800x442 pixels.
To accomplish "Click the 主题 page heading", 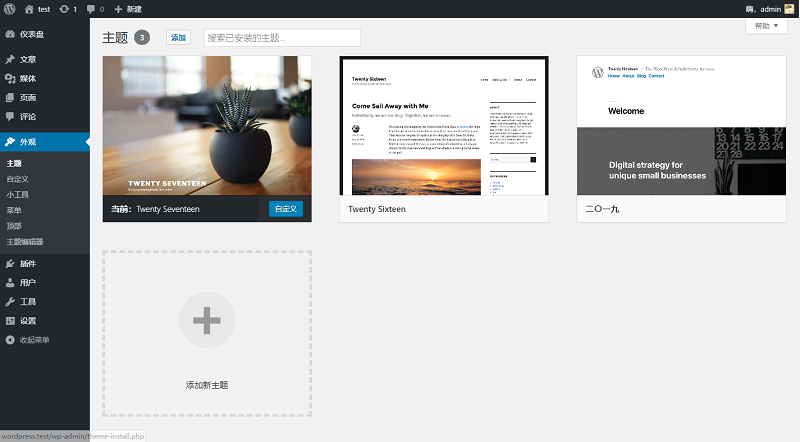I will coord(115,38).
